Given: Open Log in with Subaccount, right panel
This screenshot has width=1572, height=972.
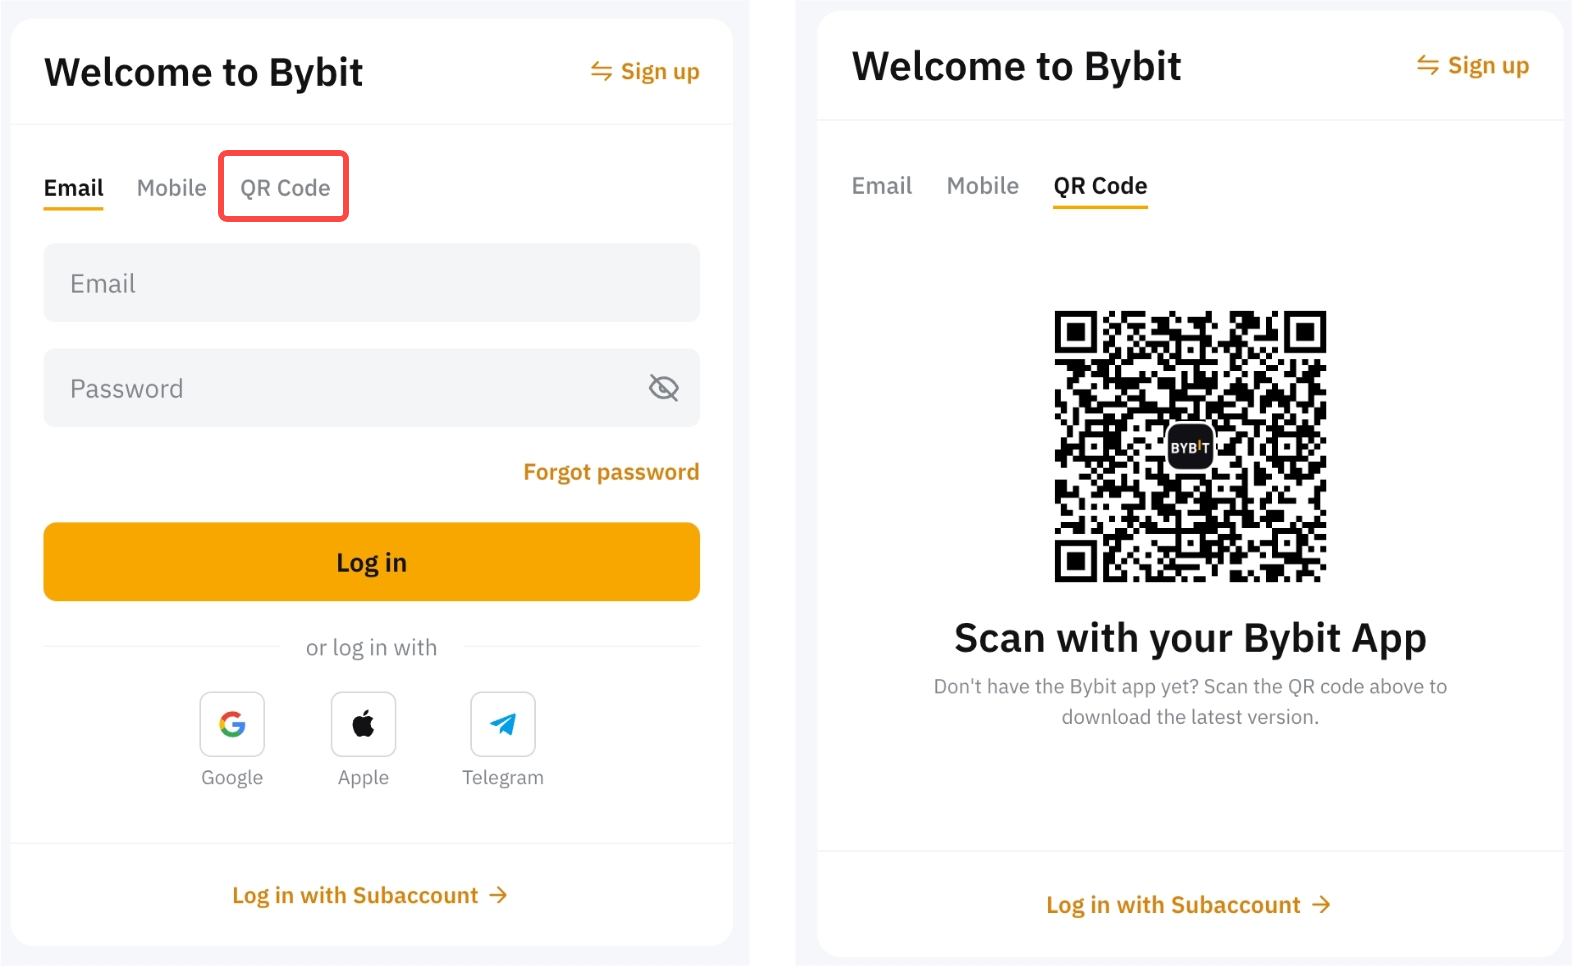Looking at the screenshot, I should coord(1188,905).
